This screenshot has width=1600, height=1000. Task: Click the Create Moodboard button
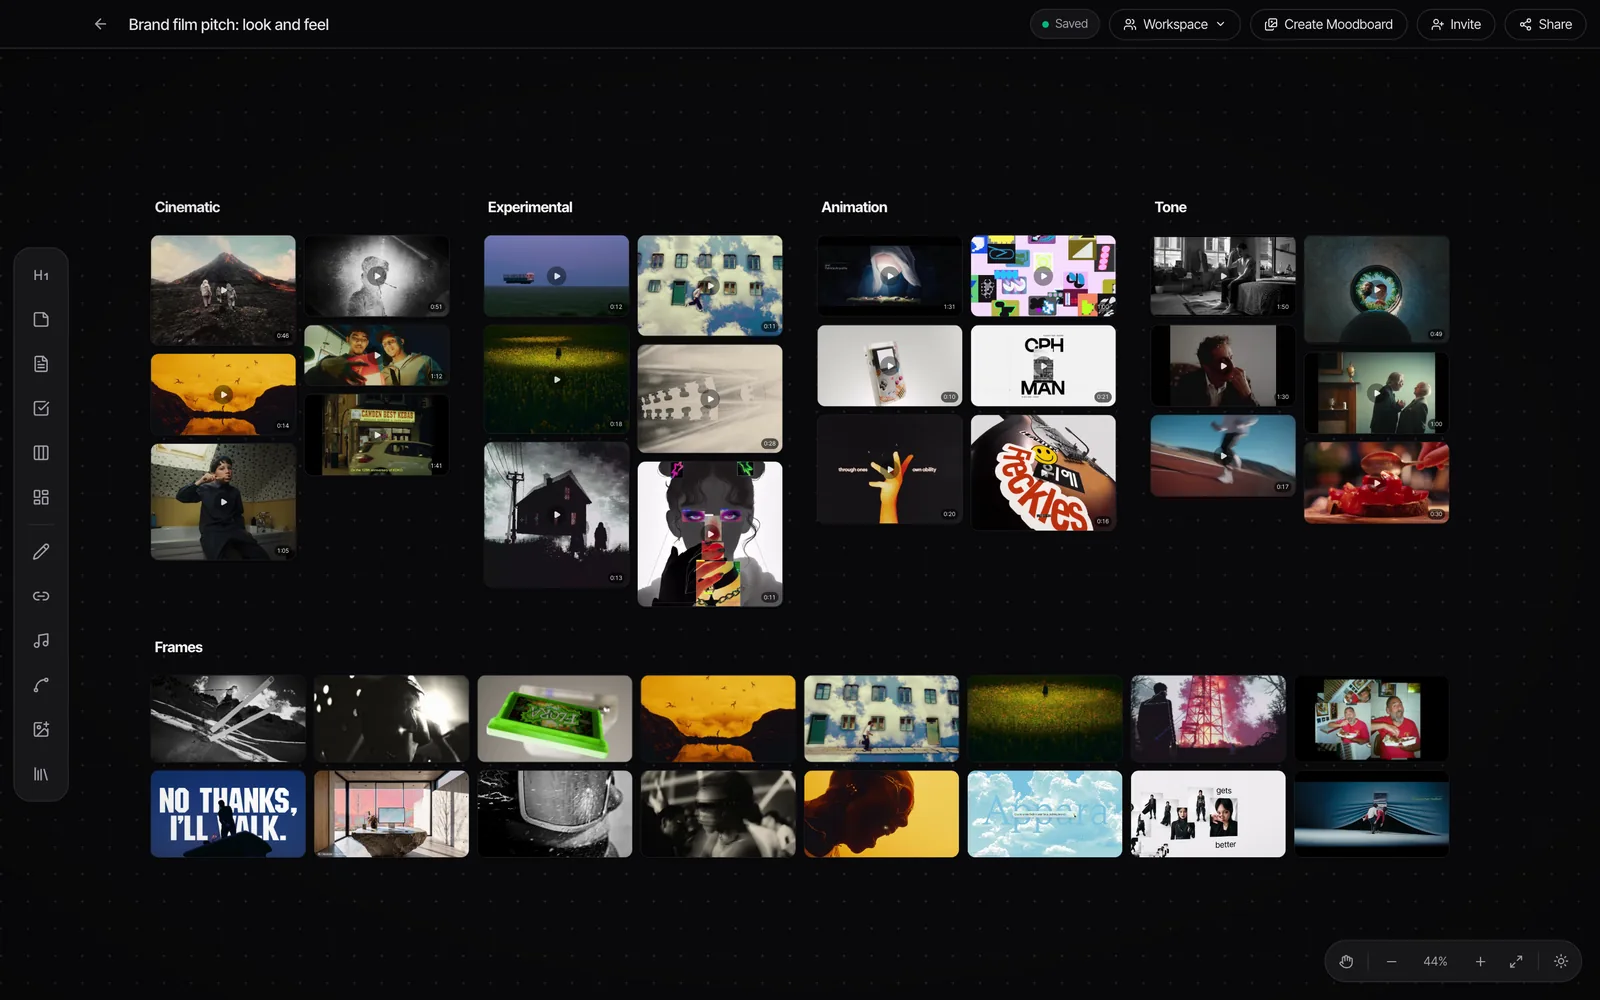tap(1328, 24)
